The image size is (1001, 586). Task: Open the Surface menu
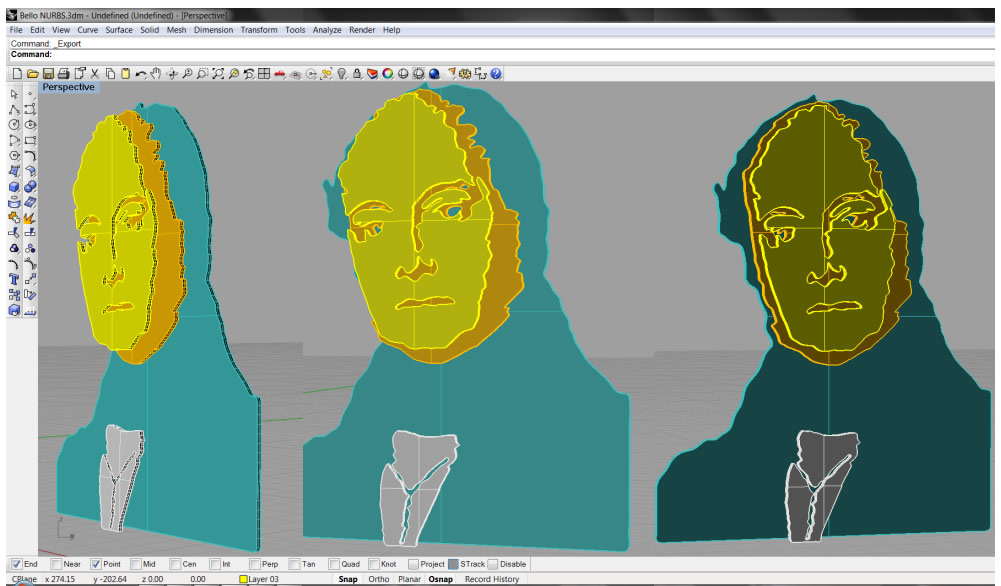coord(119,30)
